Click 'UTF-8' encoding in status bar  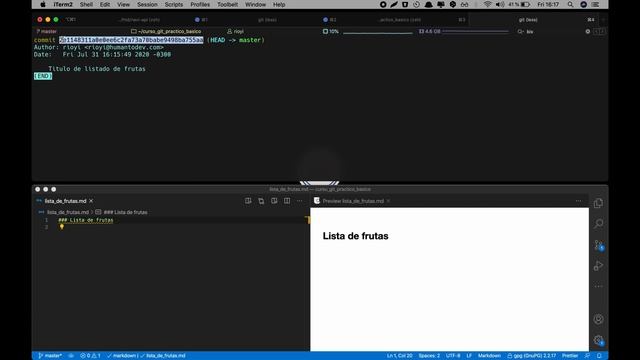[453, 356]
